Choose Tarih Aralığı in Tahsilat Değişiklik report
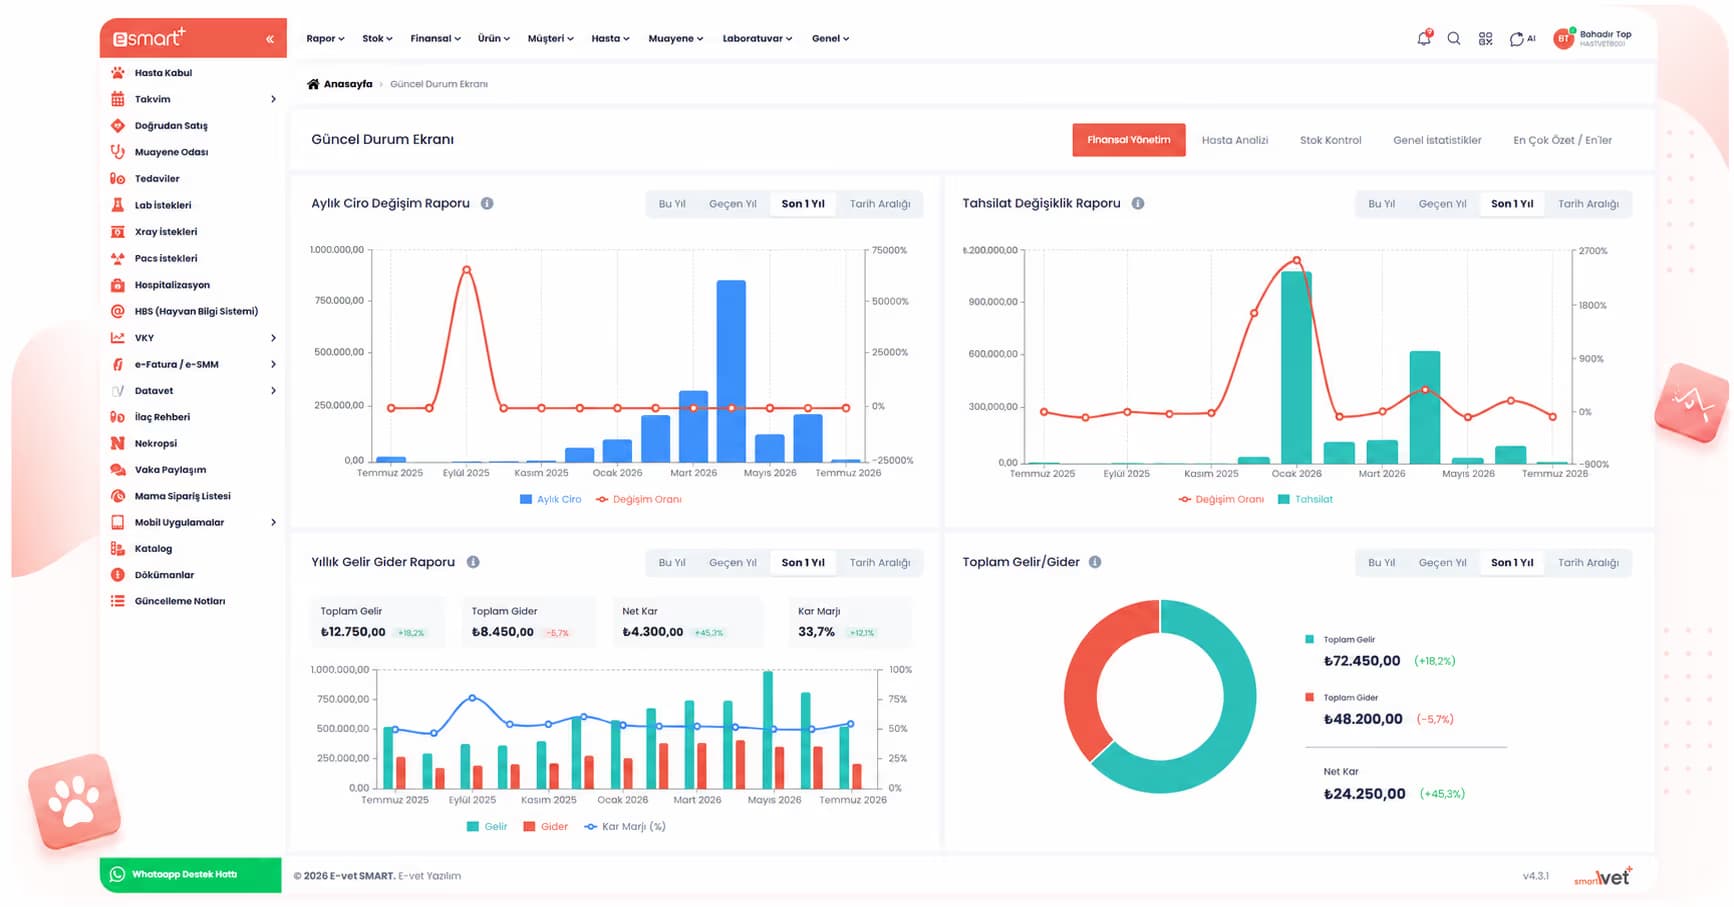The image size is (1734, 907). point(1588,204)
